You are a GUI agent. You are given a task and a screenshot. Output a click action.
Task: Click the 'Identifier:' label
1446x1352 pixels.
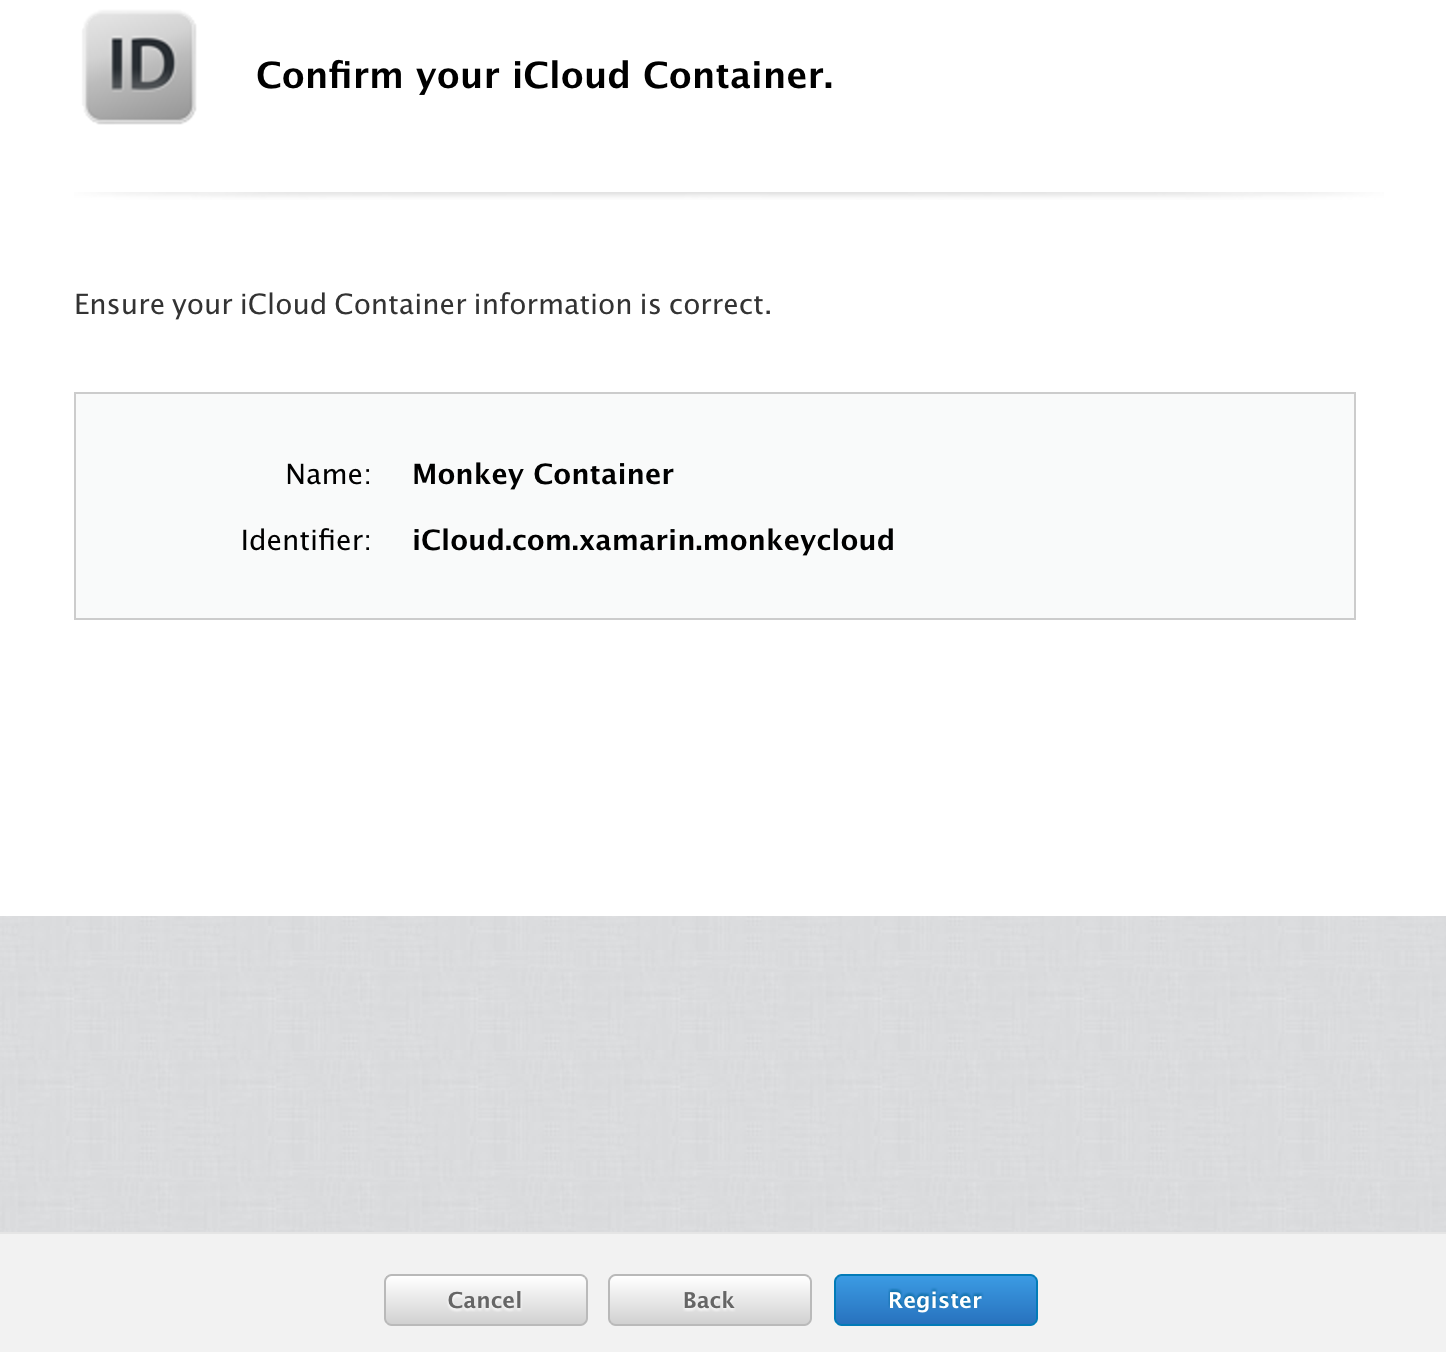(x=306, y=540)
